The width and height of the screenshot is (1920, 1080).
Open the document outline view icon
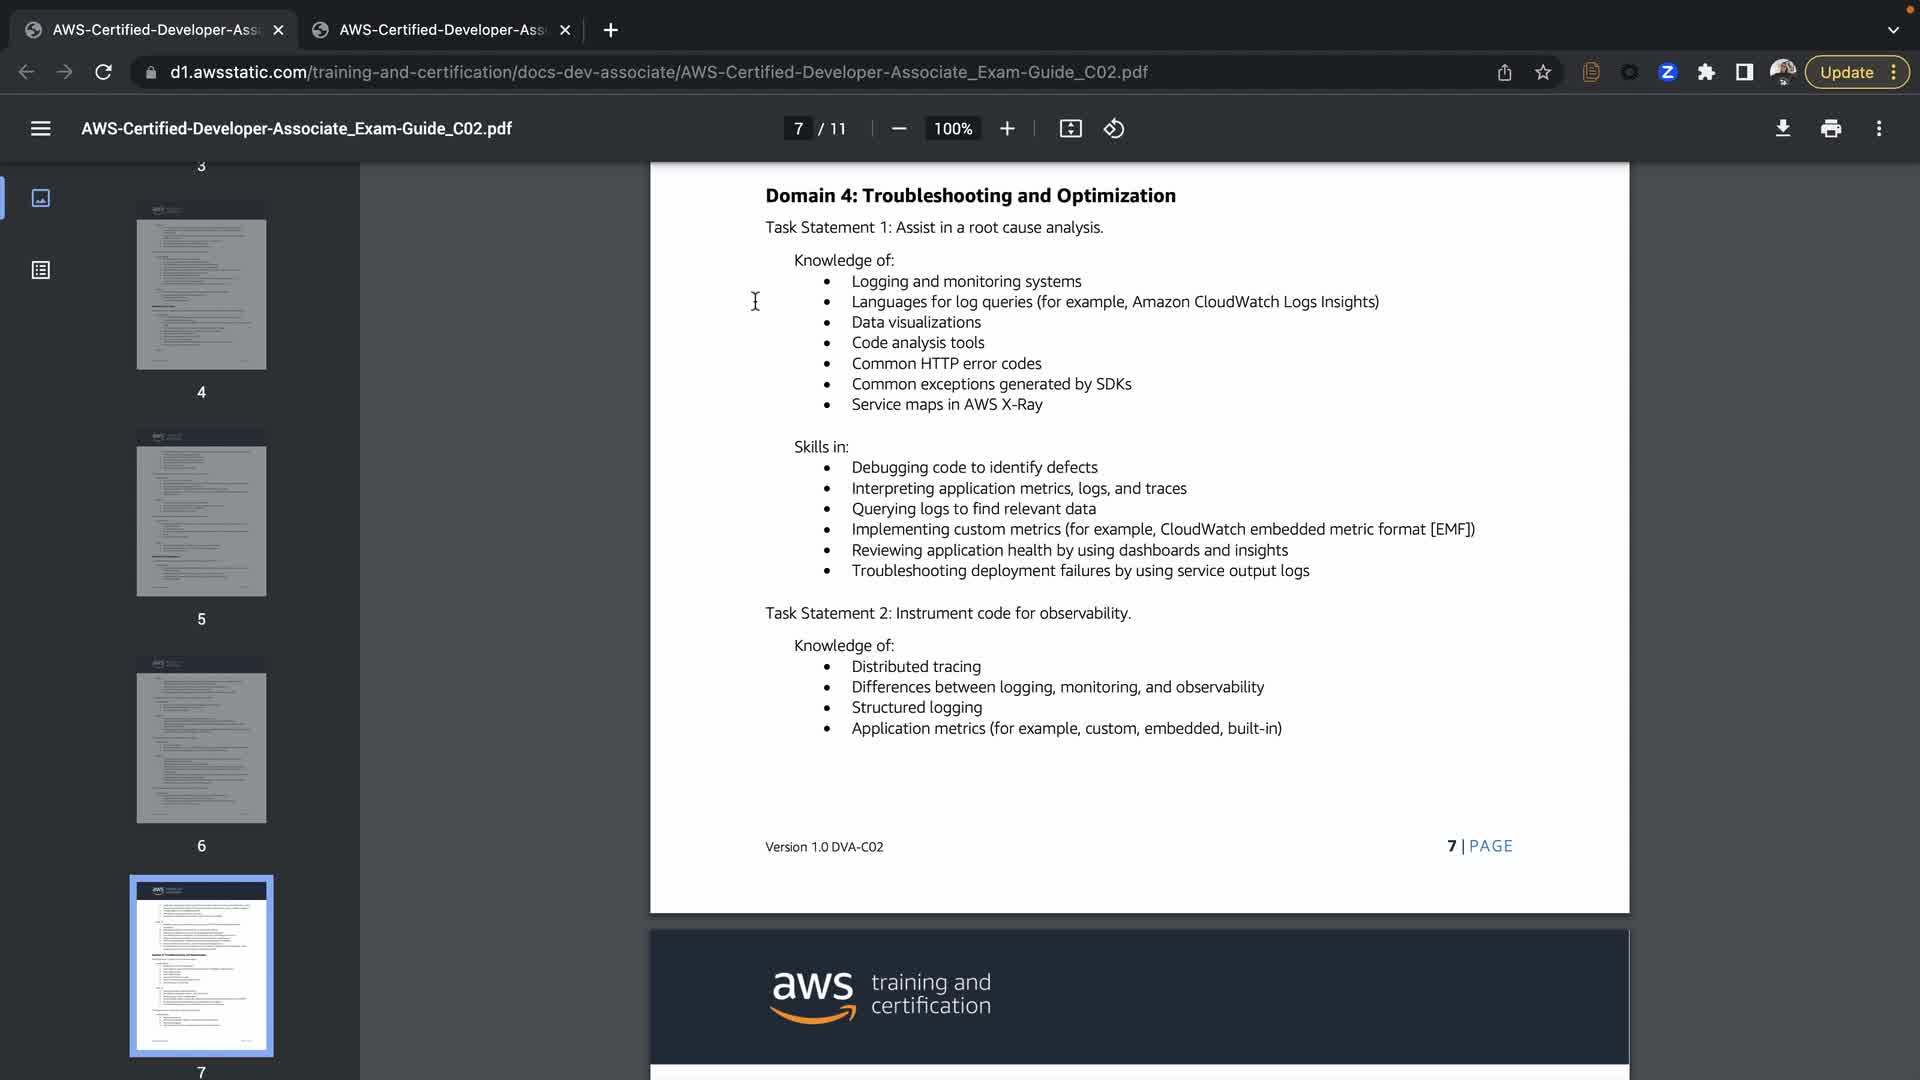coord(41,270)
